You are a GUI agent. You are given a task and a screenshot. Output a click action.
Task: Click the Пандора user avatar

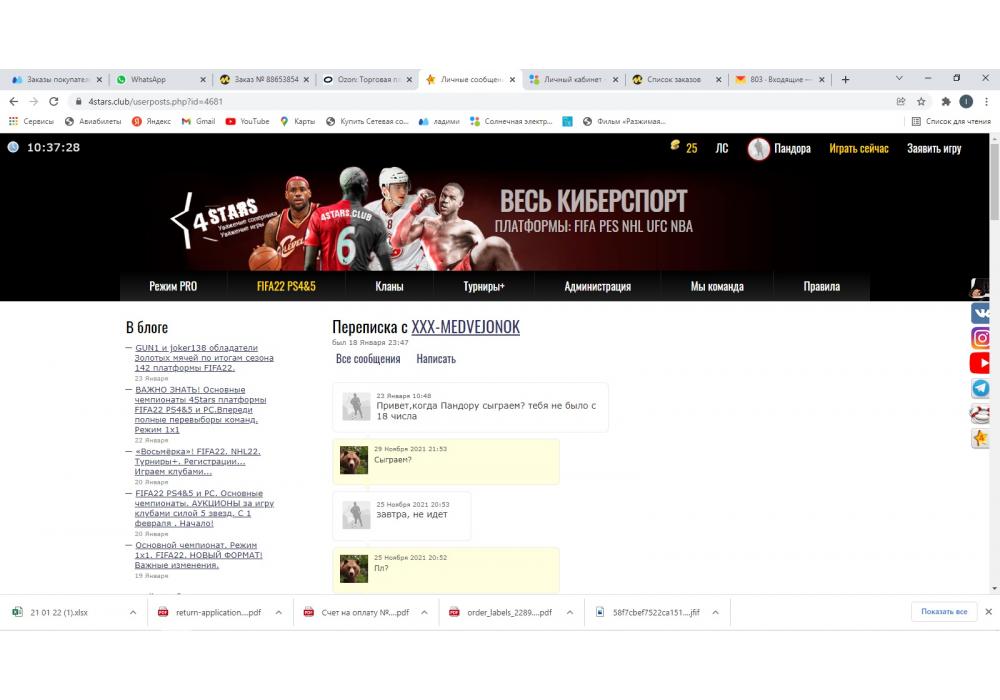coord(758,149)
